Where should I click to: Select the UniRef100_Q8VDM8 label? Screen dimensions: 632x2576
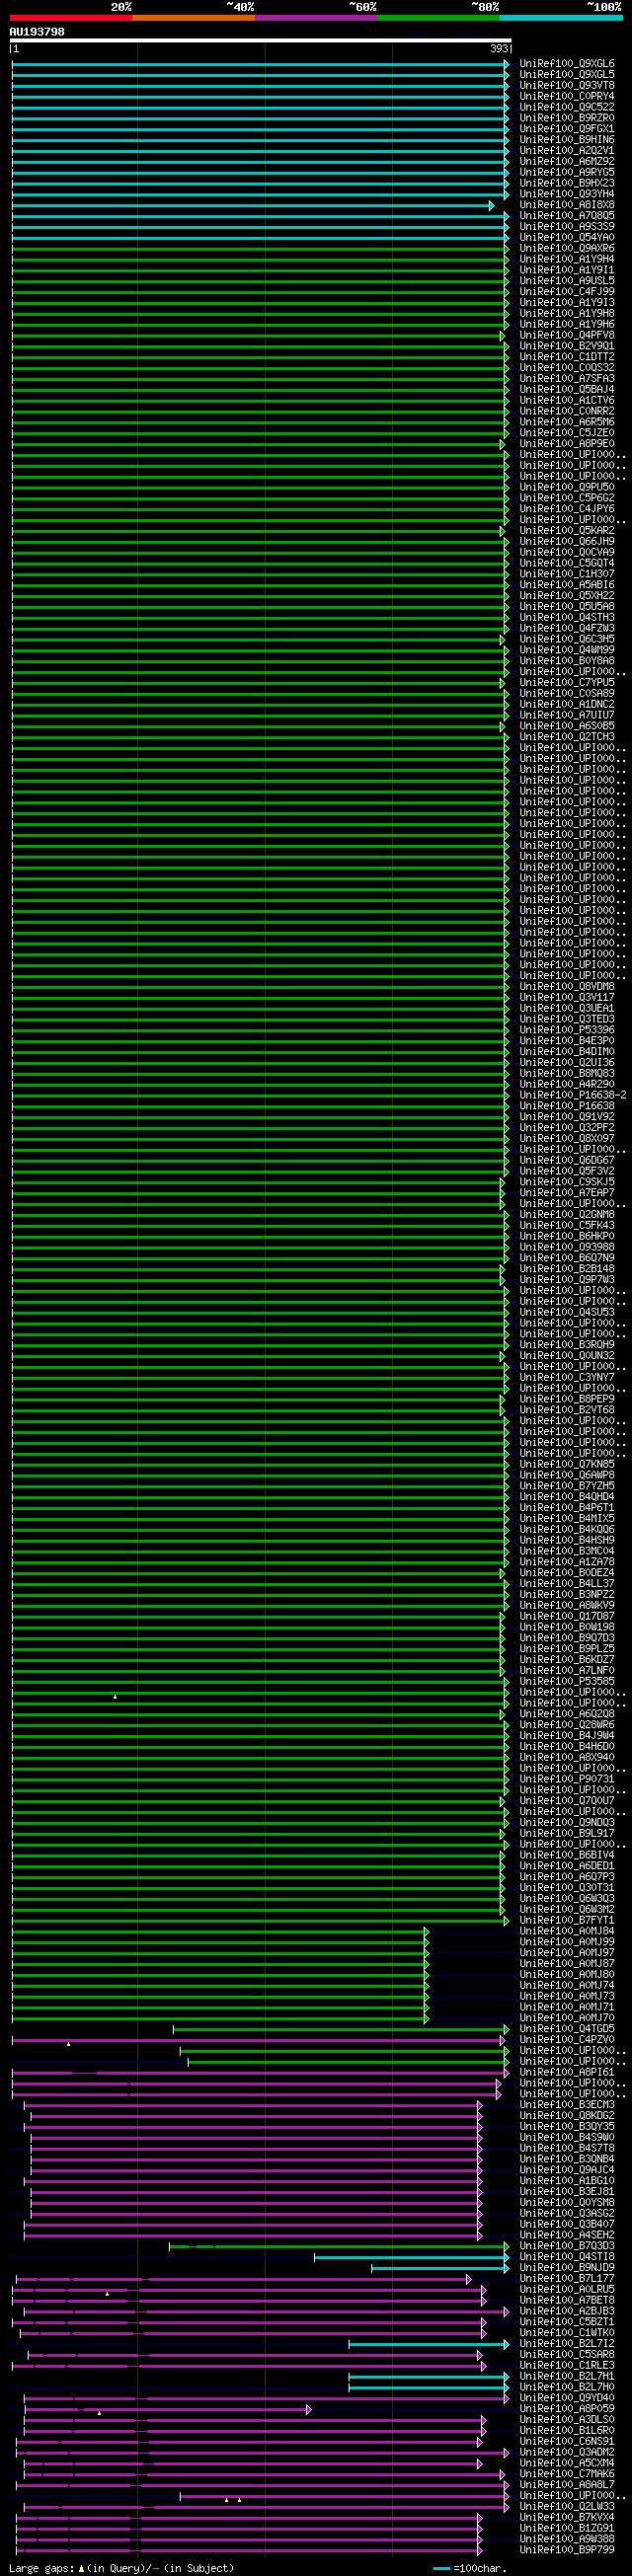tap(567, 987)
